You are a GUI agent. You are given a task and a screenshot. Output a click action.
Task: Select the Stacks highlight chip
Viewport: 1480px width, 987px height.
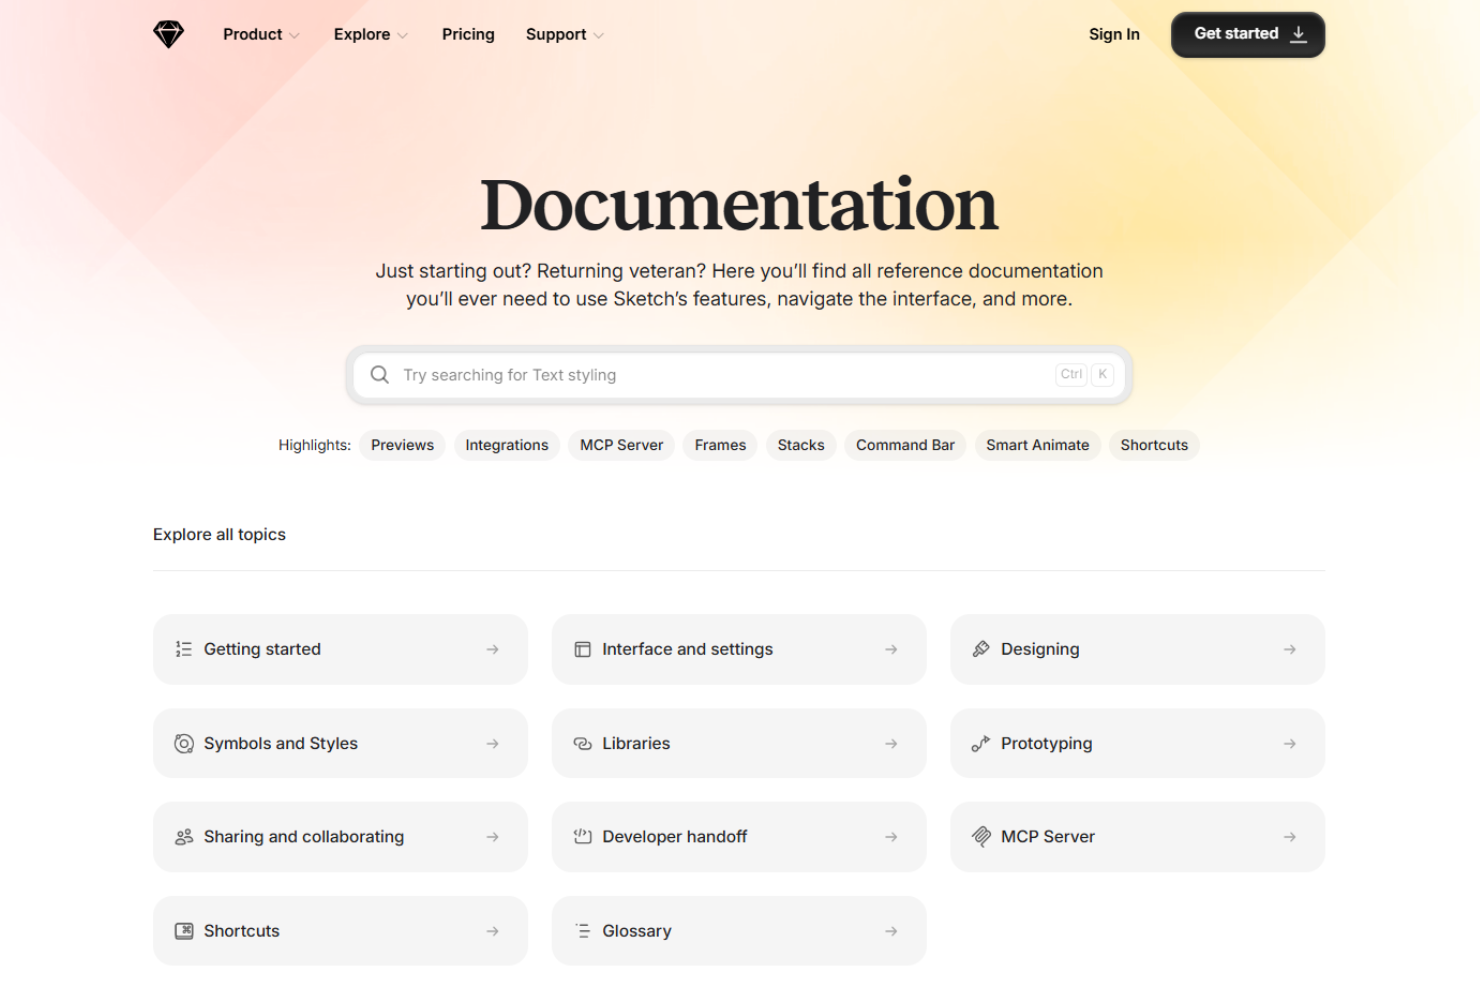pyautogui.click(x=801, y=445)
